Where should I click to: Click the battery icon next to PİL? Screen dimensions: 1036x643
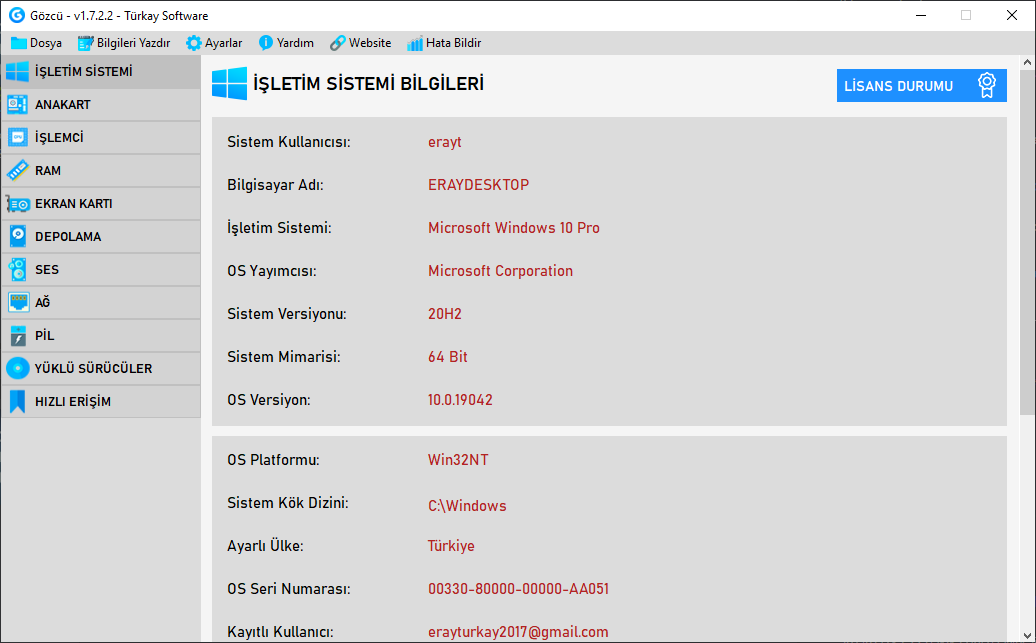(x=18, y=336)
